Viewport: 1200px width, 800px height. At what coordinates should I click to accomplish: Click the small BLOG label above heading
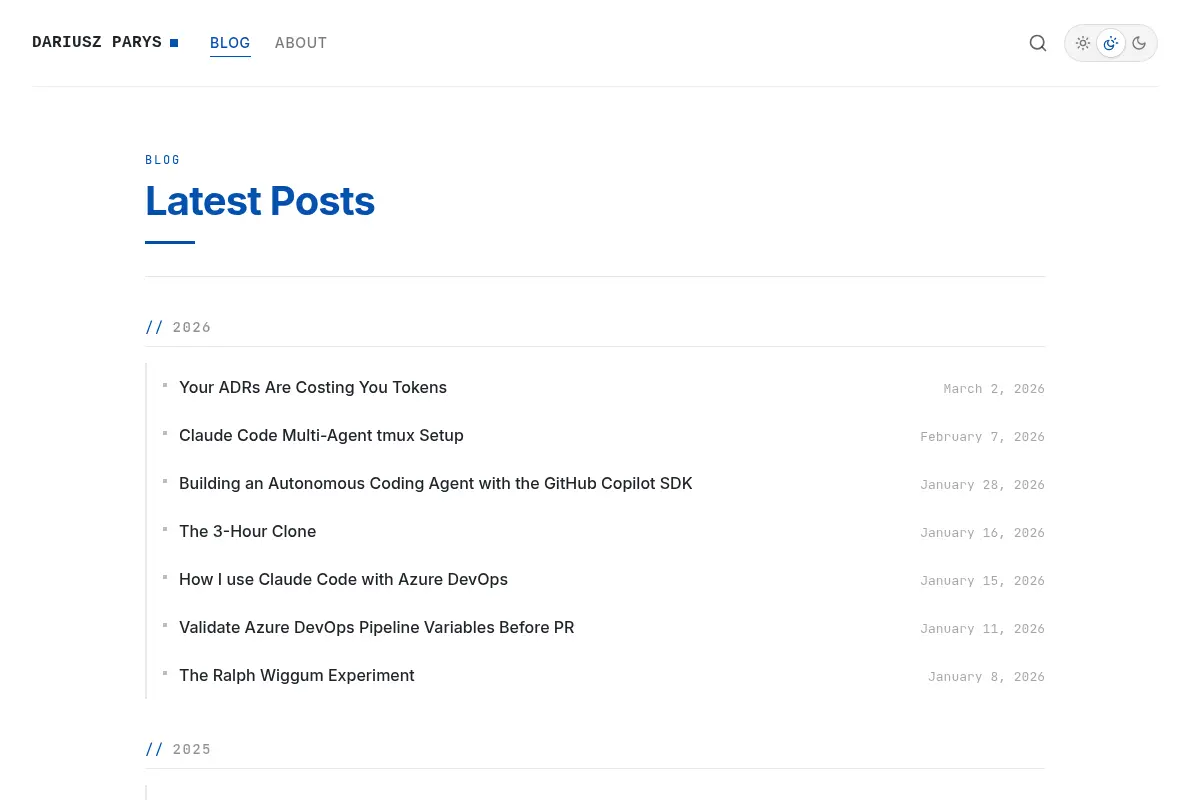point(163,160)
